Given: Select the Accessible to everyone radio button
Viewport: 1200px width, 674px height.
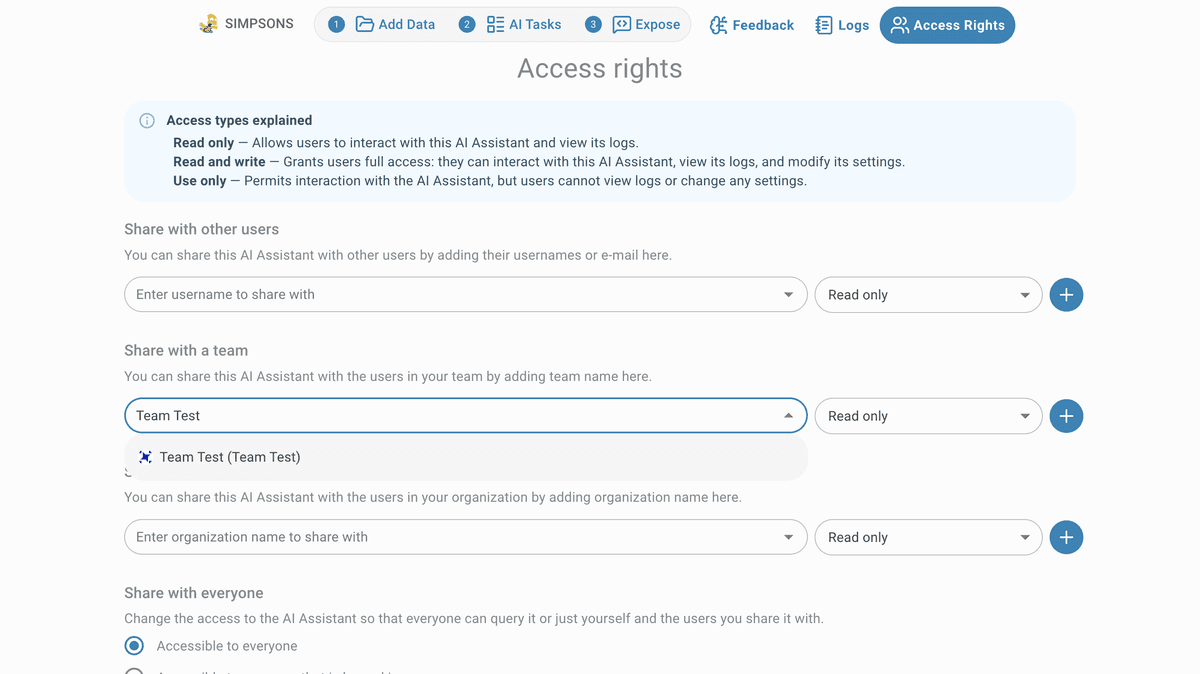Looking at the screenshot, I should (134, 646).
